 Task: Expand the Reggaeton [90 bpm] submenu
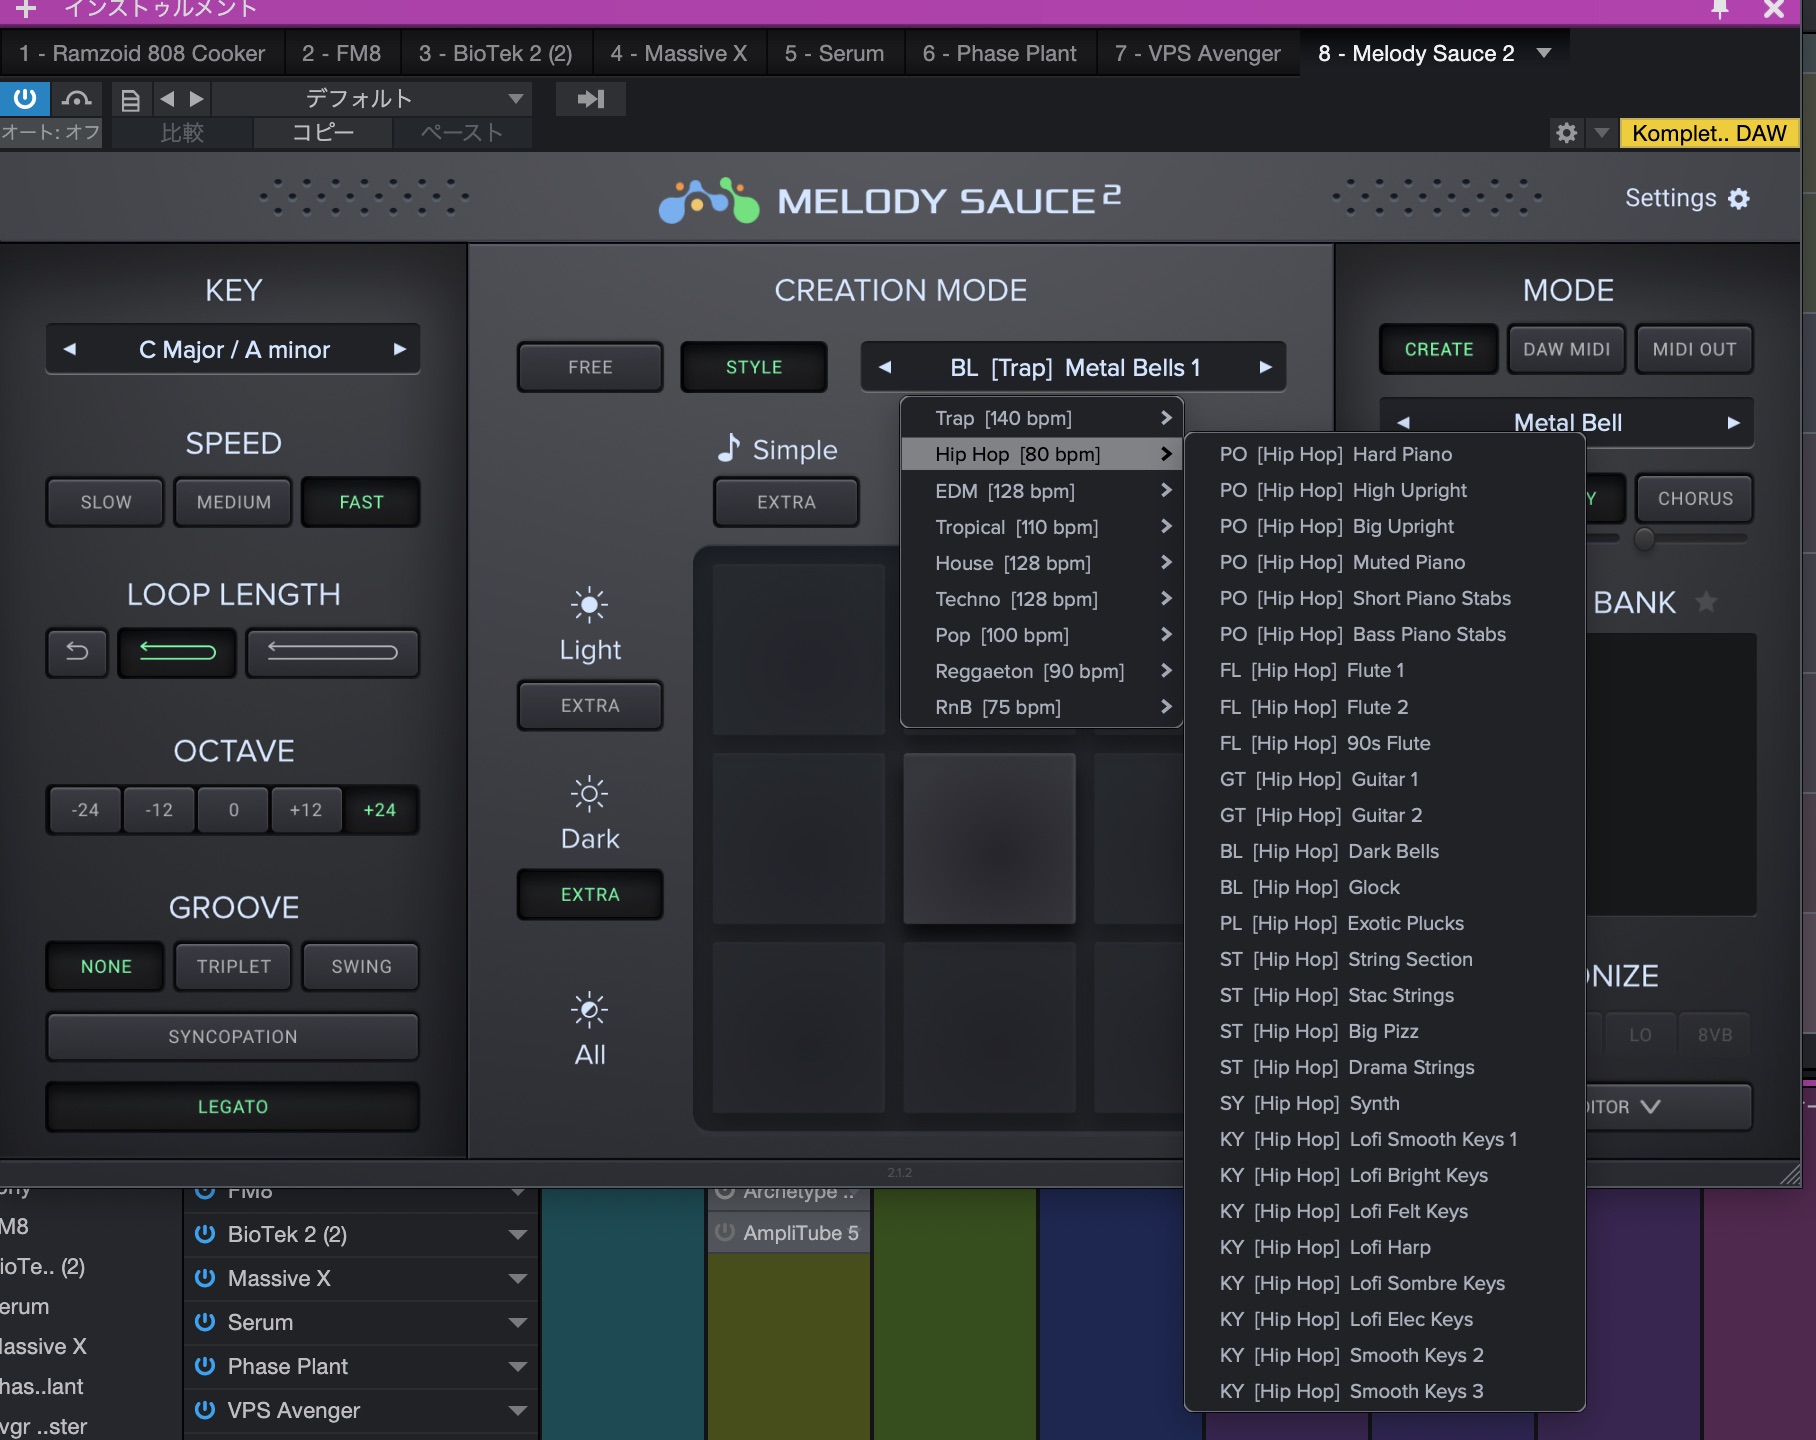(x=1042, y=671)
